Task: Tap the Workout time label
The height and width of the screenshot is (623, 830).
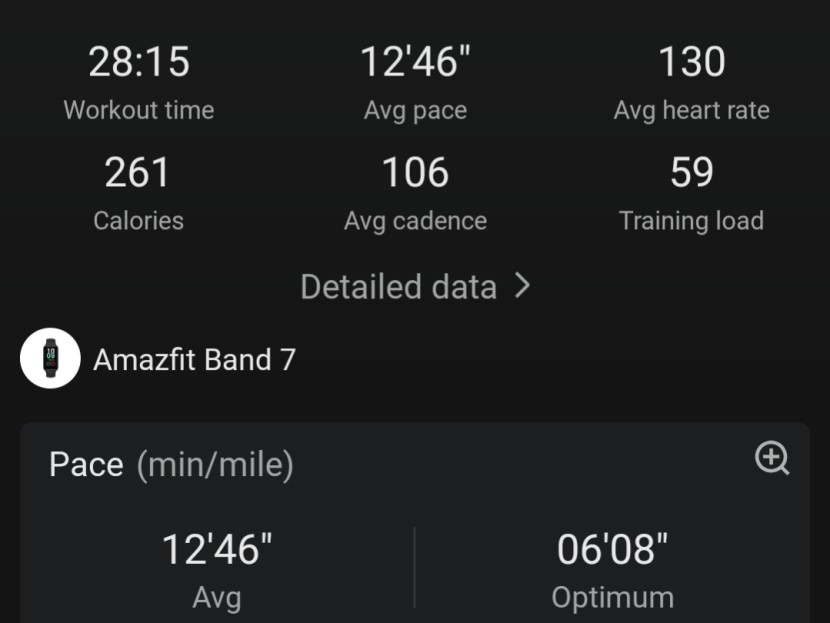Action: [x=139, y=110]
